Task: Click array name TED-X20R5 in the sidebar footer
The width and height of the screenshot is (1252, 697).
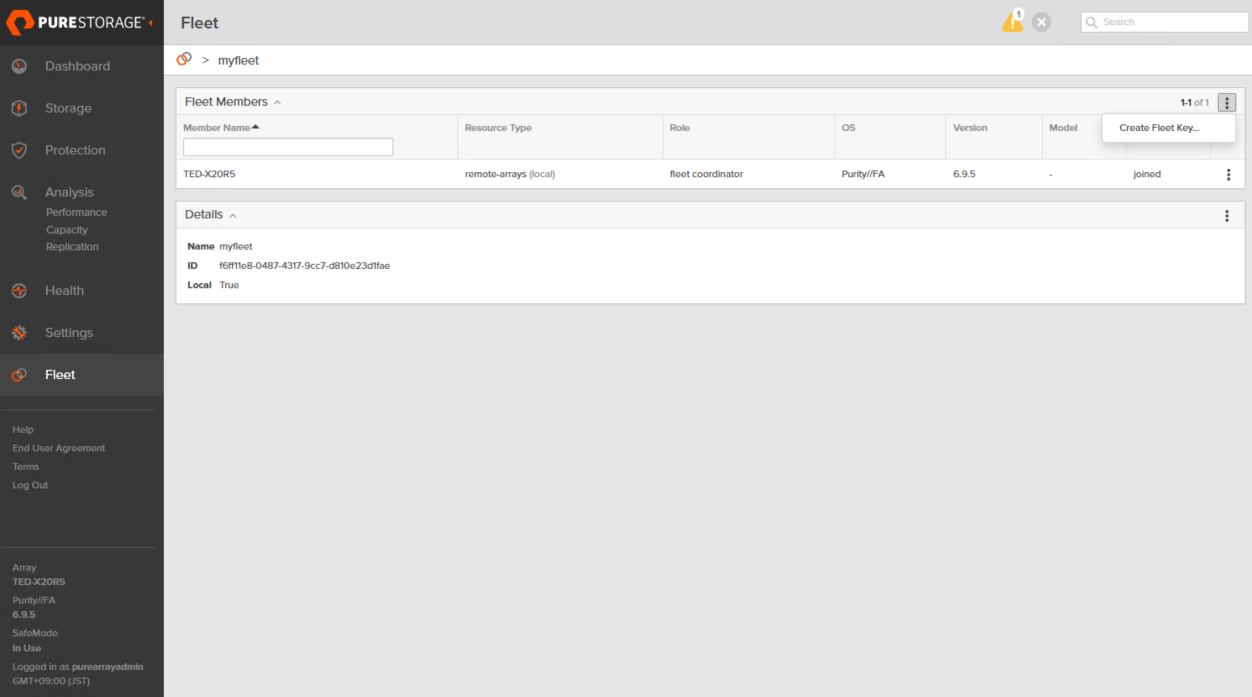Action: pos(39,581)
